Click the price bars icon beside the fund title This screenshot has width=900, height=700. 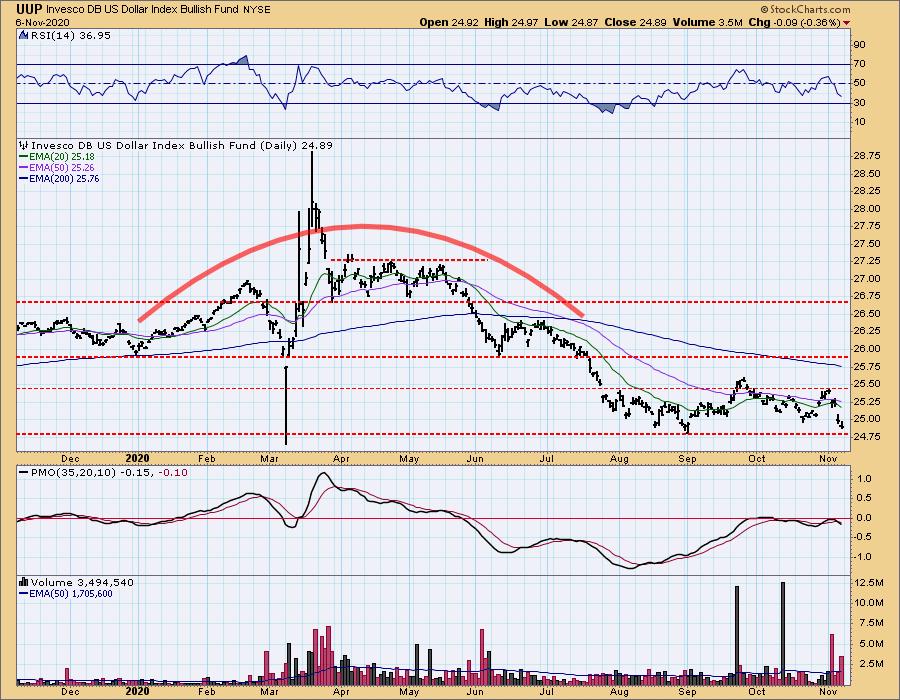tap(24, 146)
